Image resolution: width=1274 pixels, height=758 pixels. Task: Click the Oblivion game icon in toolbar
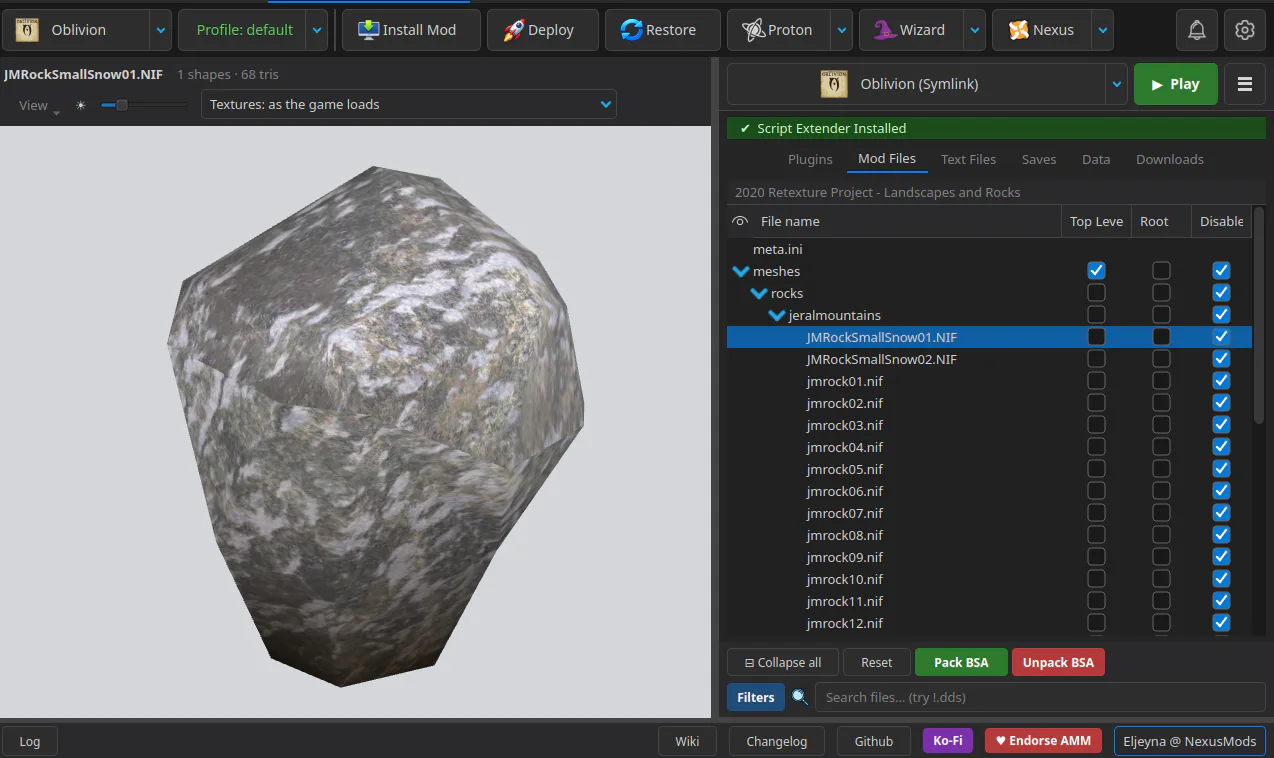click(28, 30)
